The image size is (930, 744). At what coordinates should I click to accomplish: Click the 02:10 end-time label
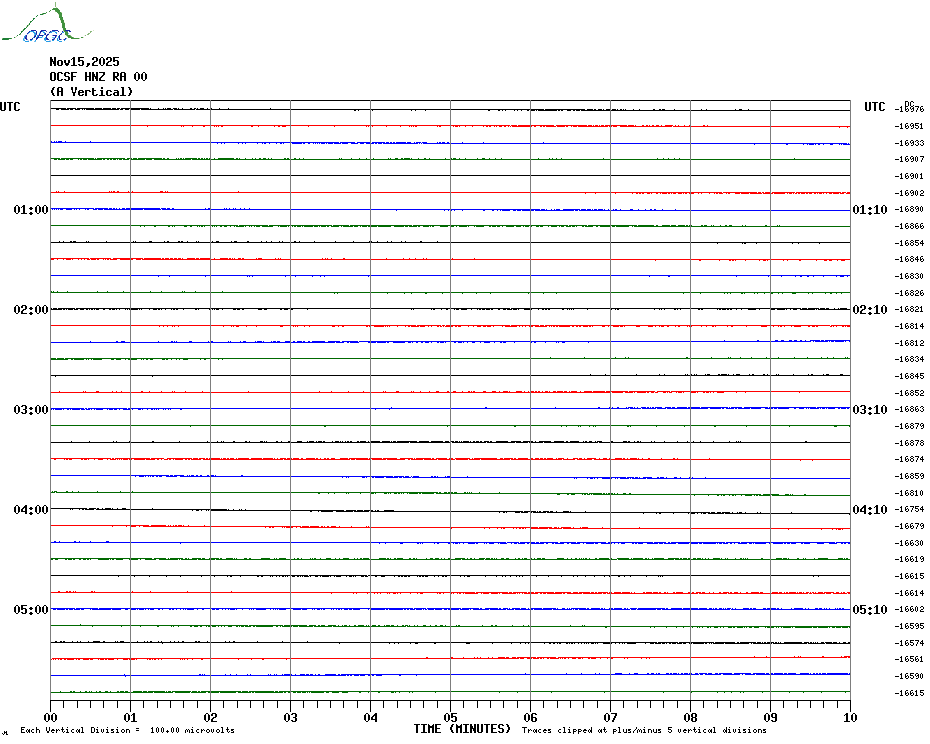pos(870,310)
